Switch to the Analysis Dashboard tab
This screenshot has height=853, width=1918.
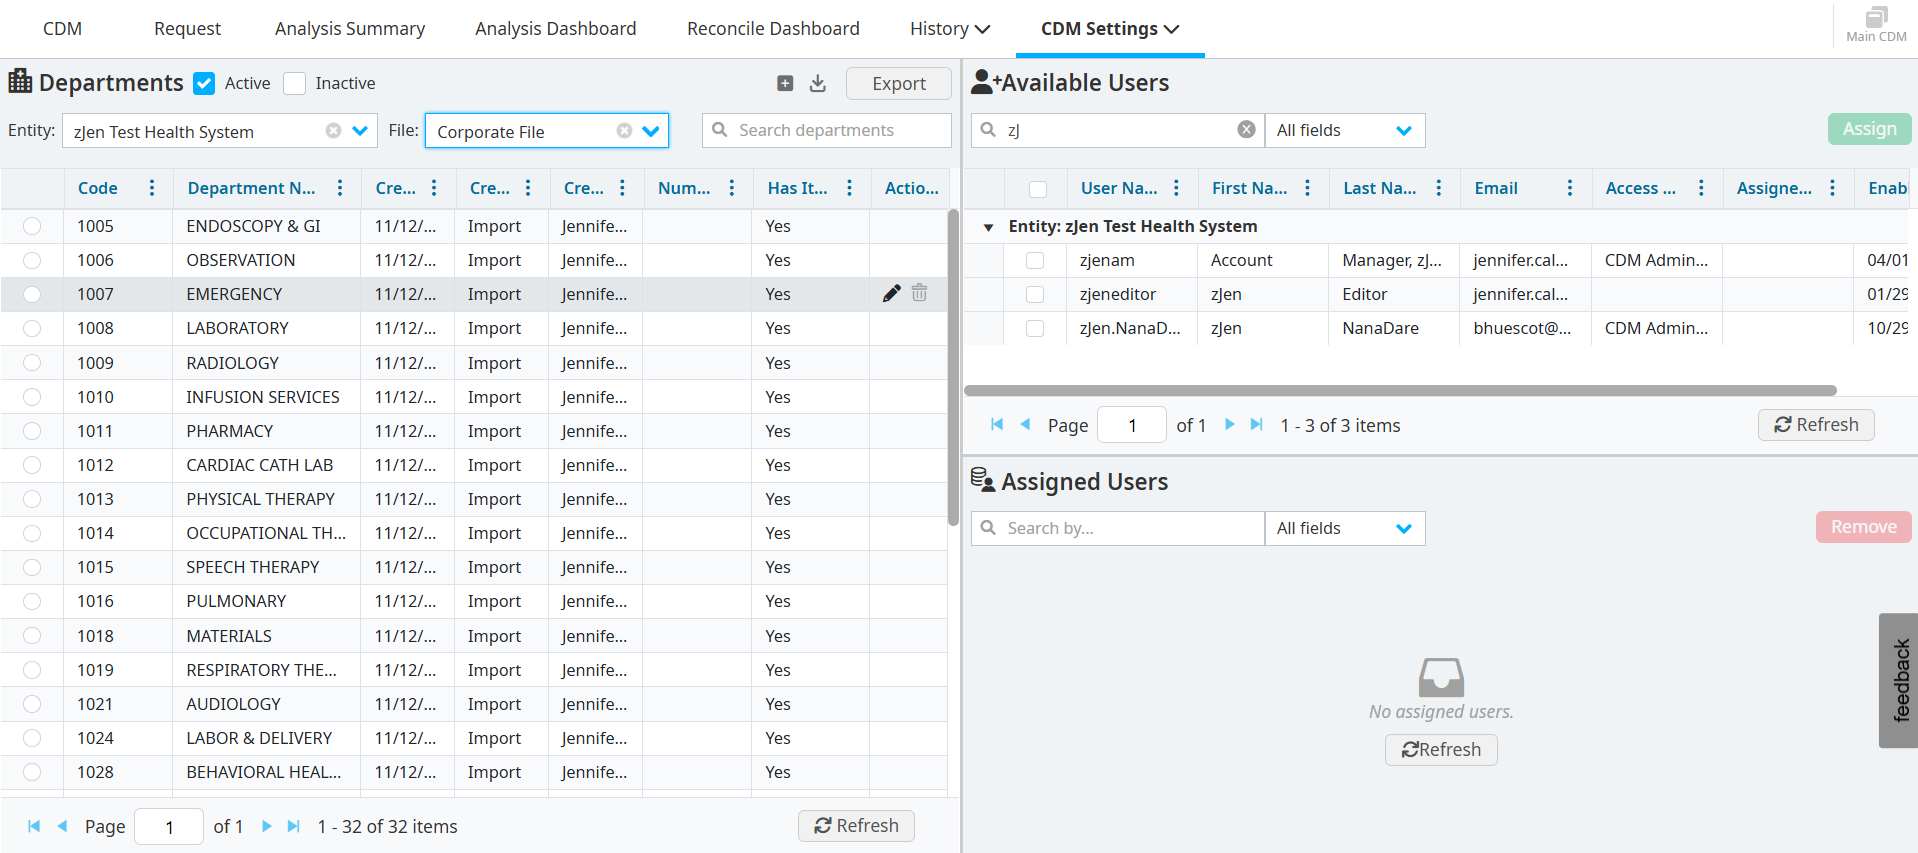555,29
